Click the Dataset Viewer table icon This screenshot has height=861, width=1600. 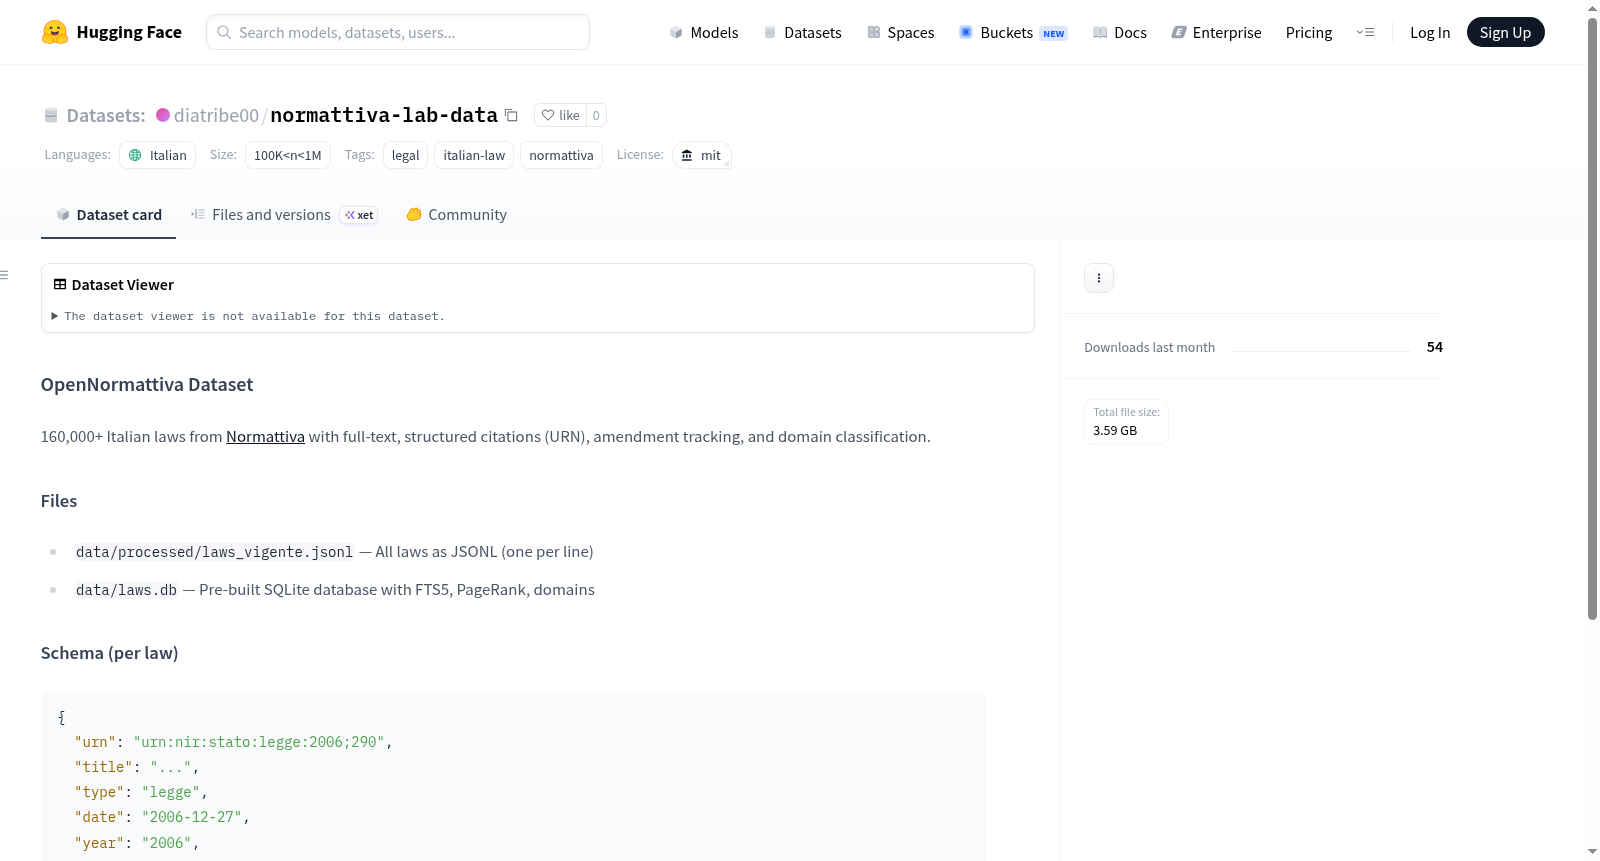pos(60,285)
